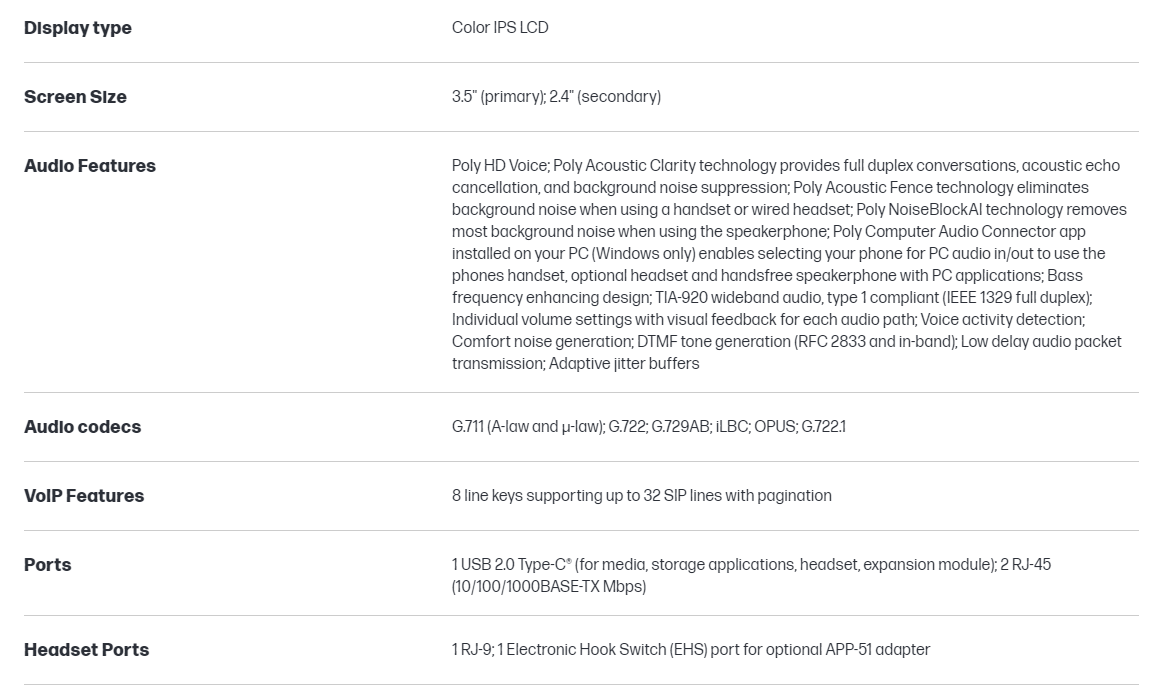Click the "OPUS" codec entry
The height and width of the screenshot is (690, 1168).
pyautogui.click(x=775, y=427)
